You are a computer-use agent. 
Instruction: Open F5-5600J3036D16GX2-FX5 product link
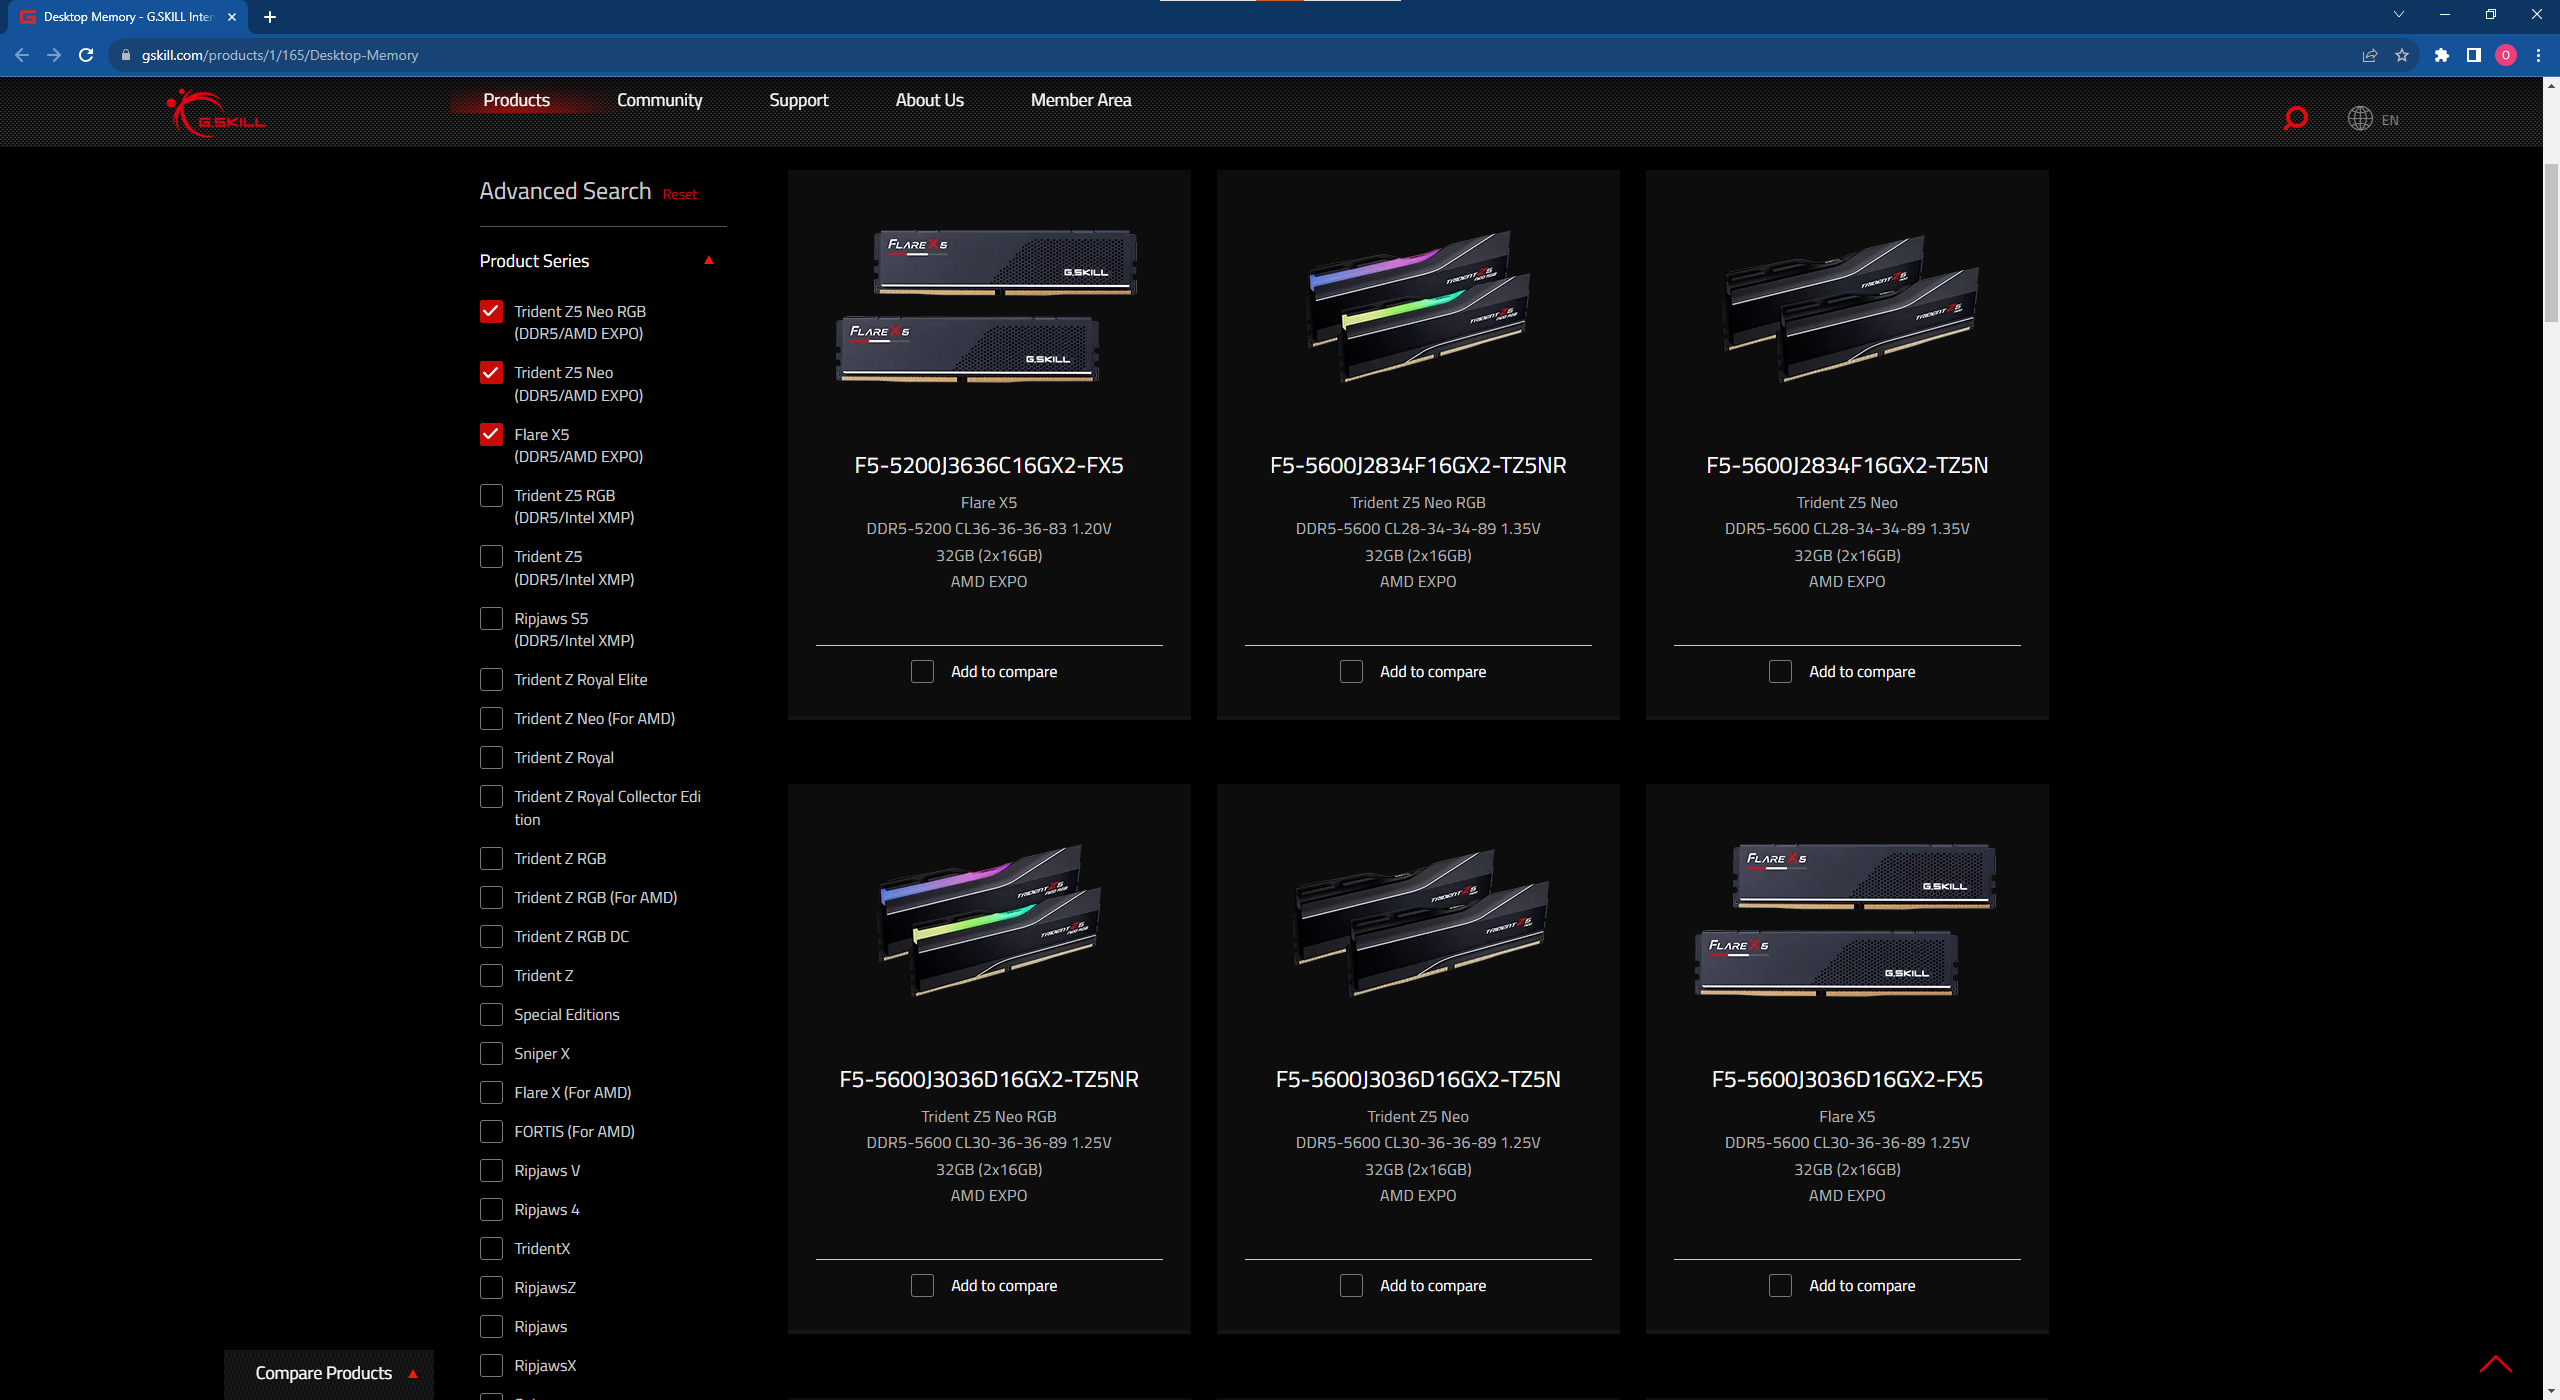(1846, 1079)
